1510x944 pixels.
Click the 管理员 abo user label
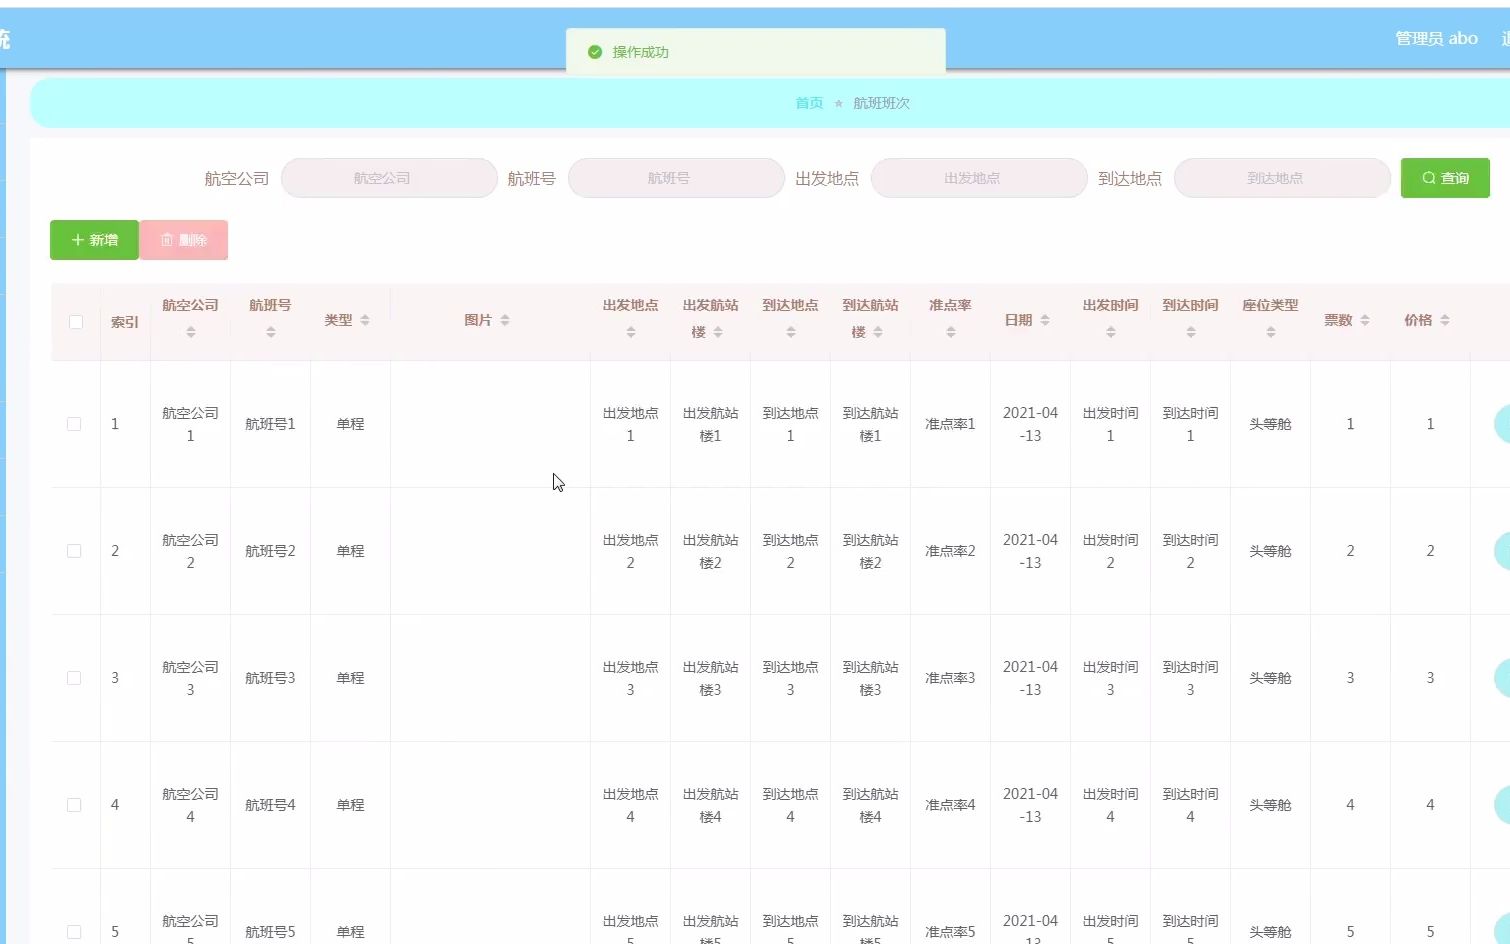[1436, 38]
